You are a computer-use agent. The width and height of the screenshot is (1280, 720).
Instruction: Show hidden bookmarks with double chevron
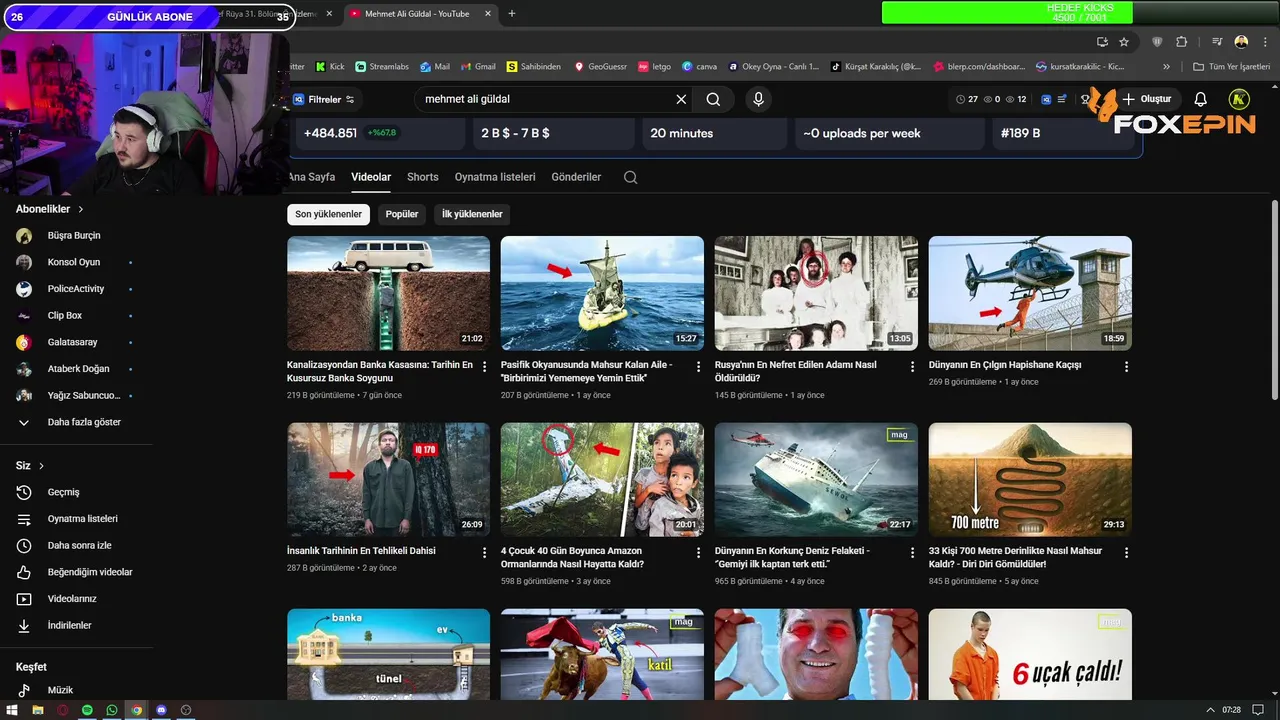point(1166,67)
